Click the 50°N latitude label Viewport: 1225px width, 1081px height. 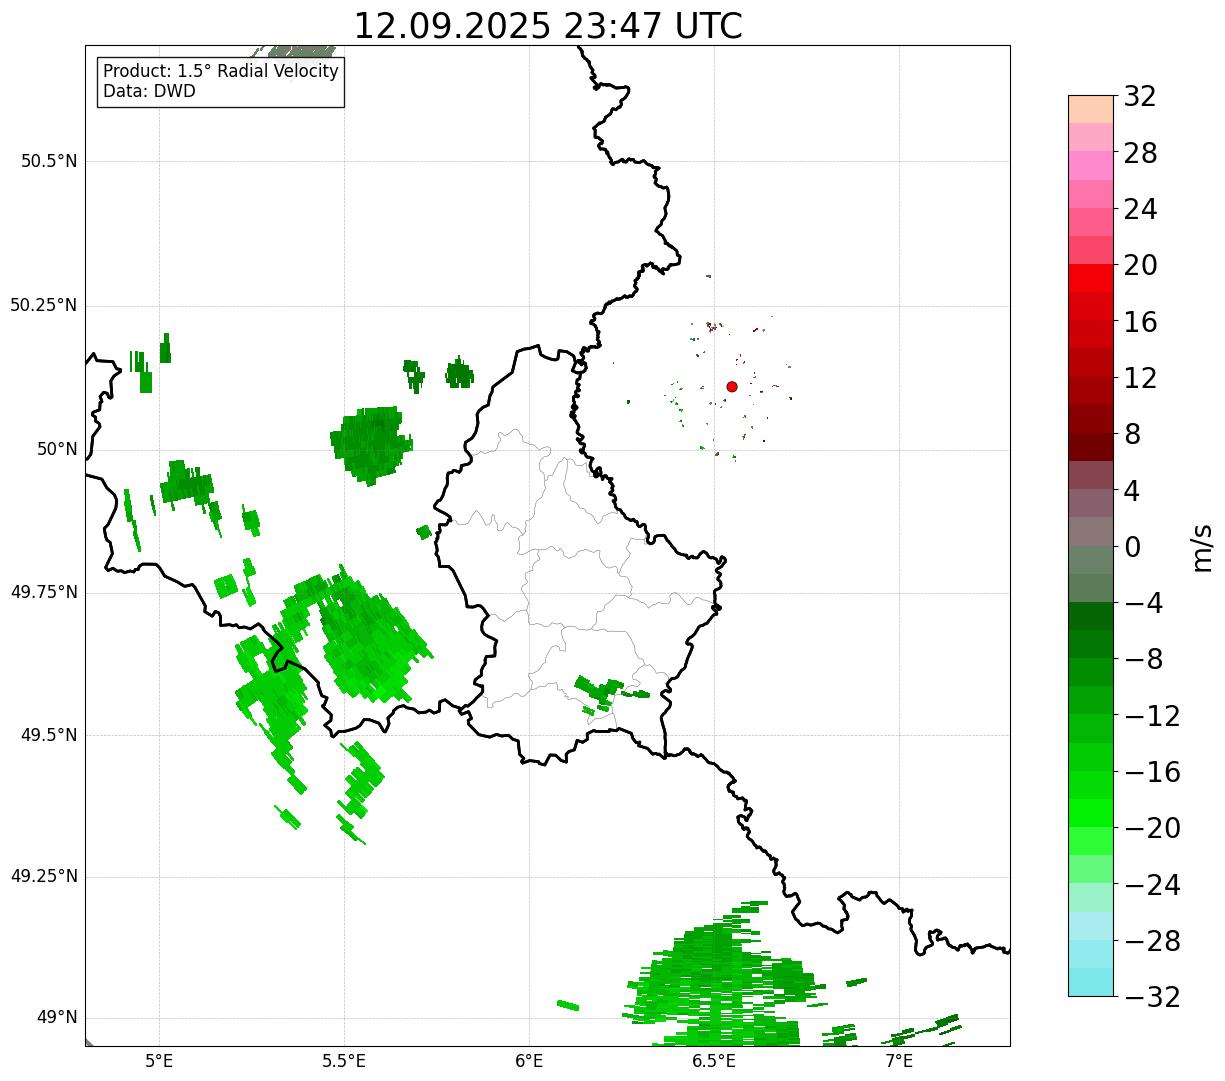click(57, 449)
